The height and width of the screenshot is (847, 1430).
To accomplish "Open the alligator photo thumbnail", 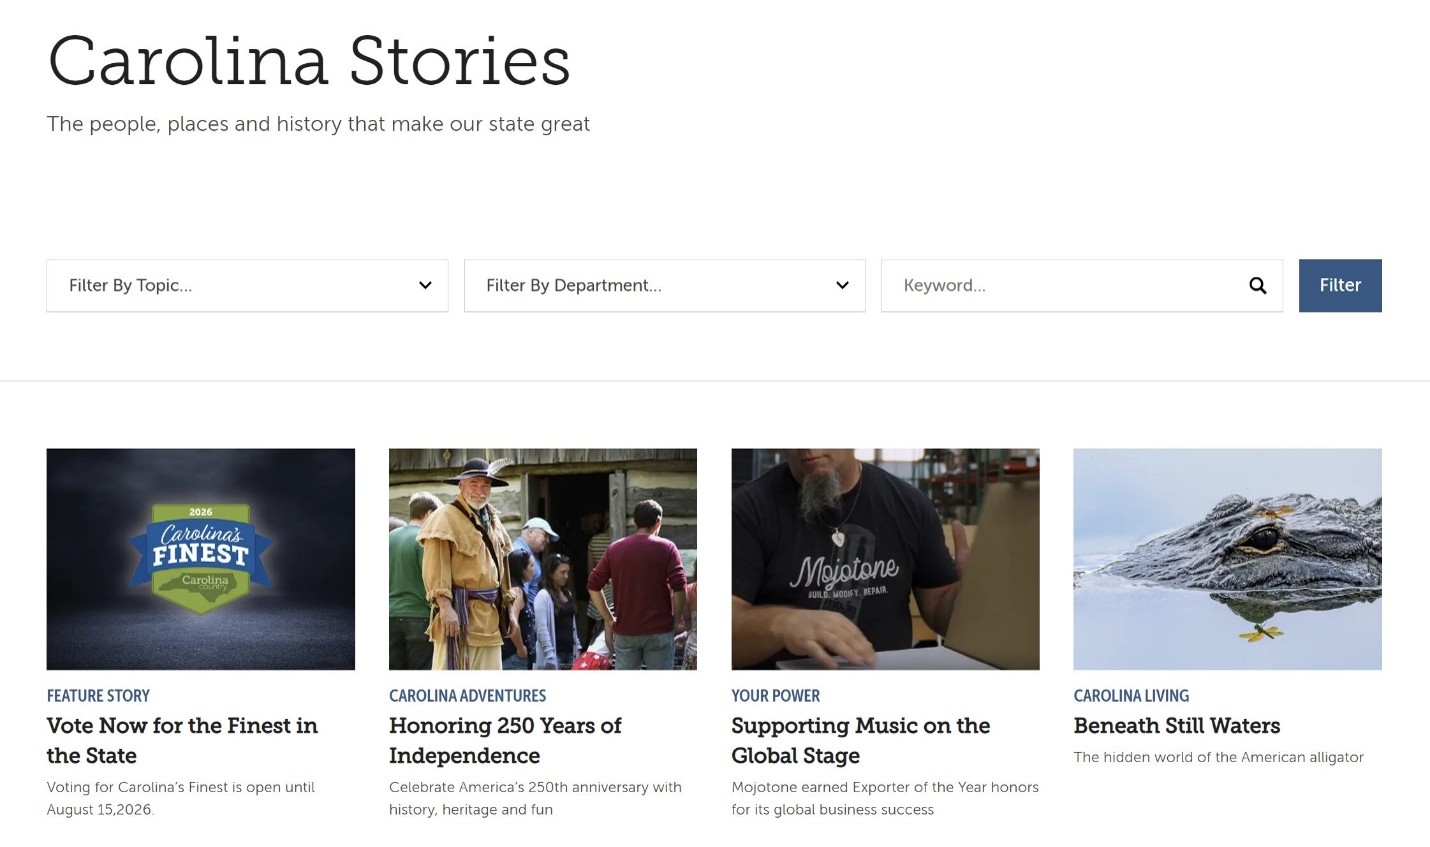I will tap(1227, 559).
